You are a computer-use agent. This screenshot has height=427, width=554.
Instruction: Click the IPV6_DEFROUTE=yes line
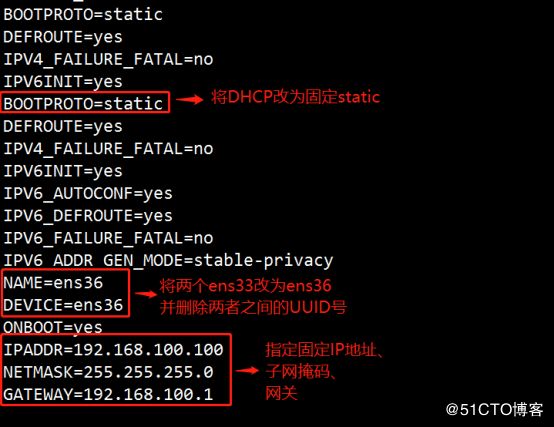(x=88, y=216)
